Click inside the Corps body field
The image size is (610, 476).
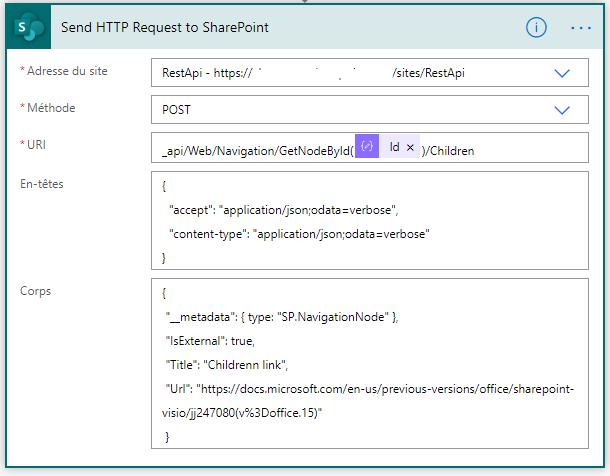[370, 363]
